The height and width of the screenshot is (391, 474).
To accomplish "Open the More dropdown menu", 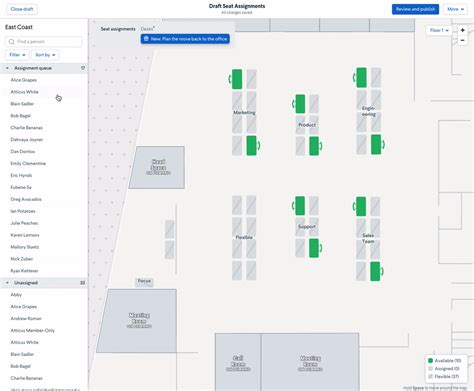I will pos(455,9).
